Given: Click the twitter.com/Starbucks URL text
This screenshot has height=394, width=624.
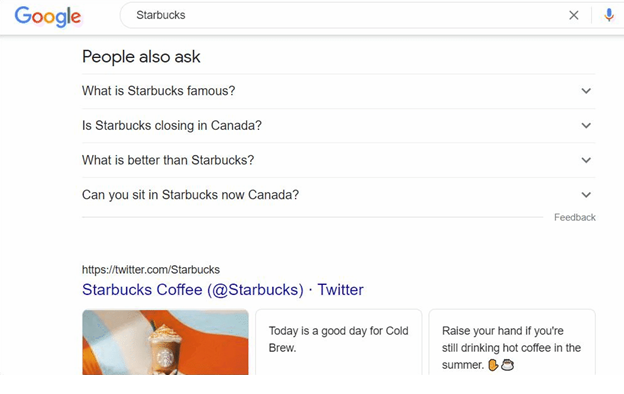Looking at the screenshot, I should click(x=151, y=269).
